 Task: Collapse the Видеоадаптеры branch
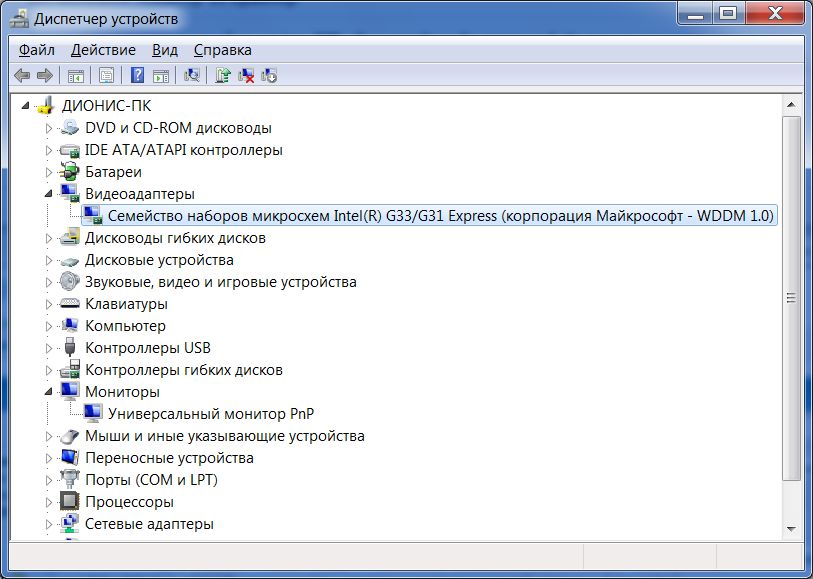(49, 194)
